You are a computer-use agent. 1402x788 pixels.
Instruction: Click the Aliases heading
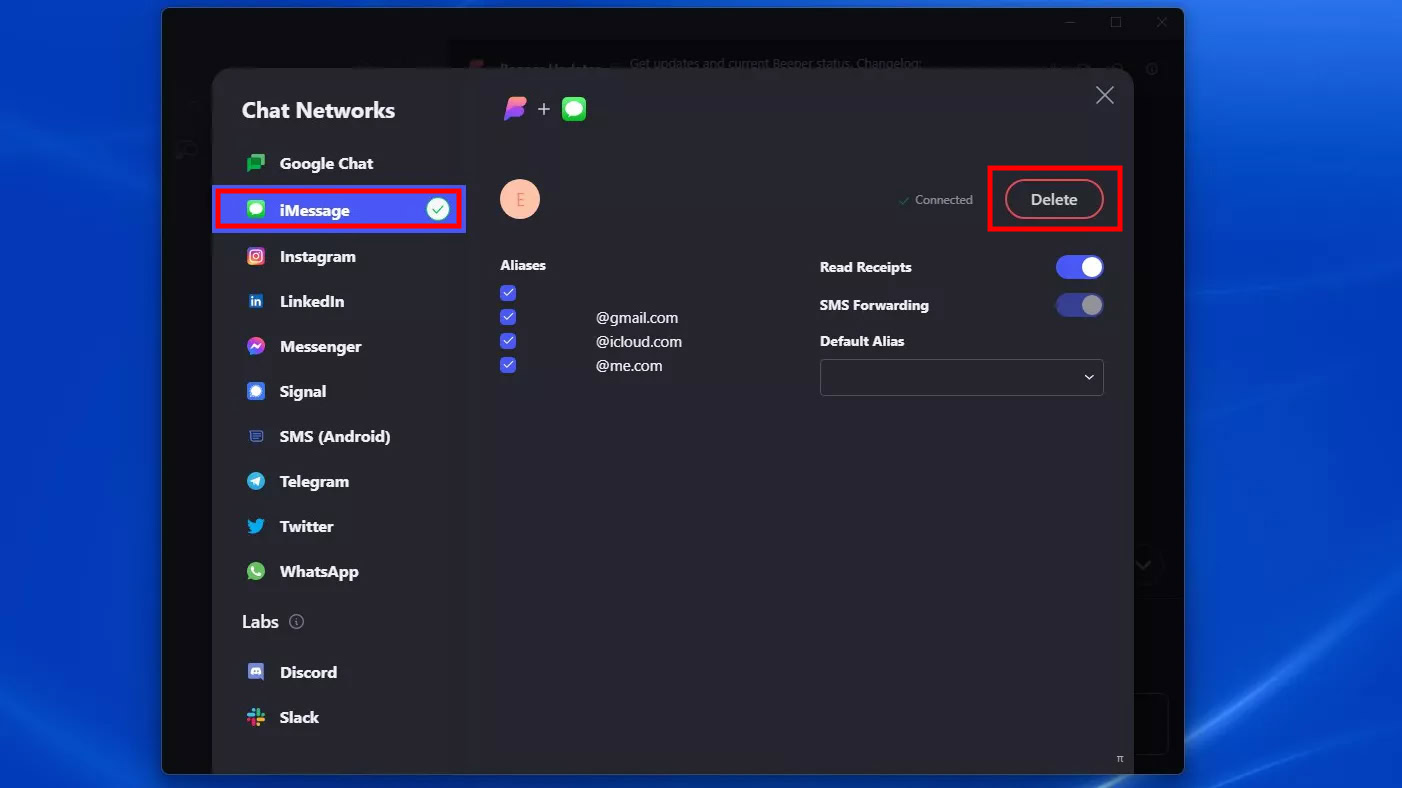click(x=523, y=265)
